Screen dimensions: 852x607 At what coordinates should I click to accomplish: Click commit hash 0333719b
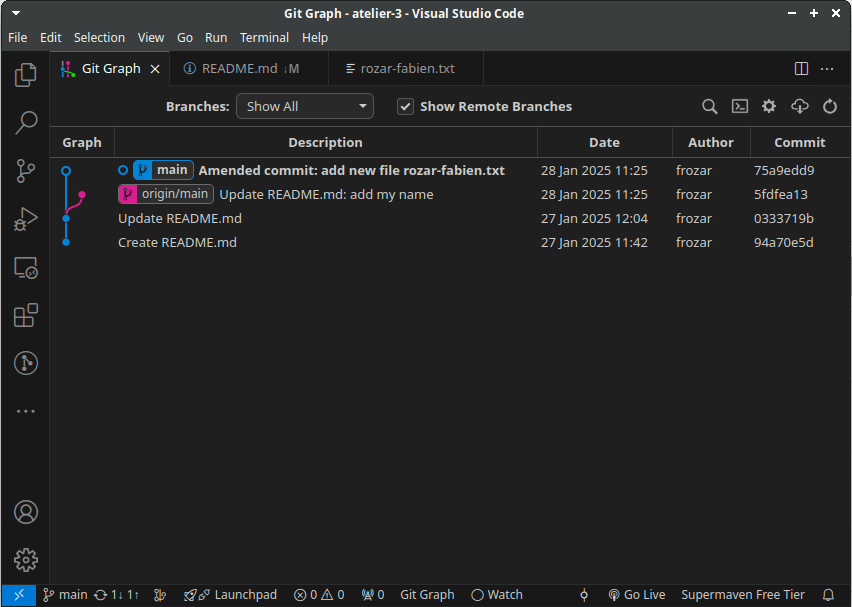784,218
